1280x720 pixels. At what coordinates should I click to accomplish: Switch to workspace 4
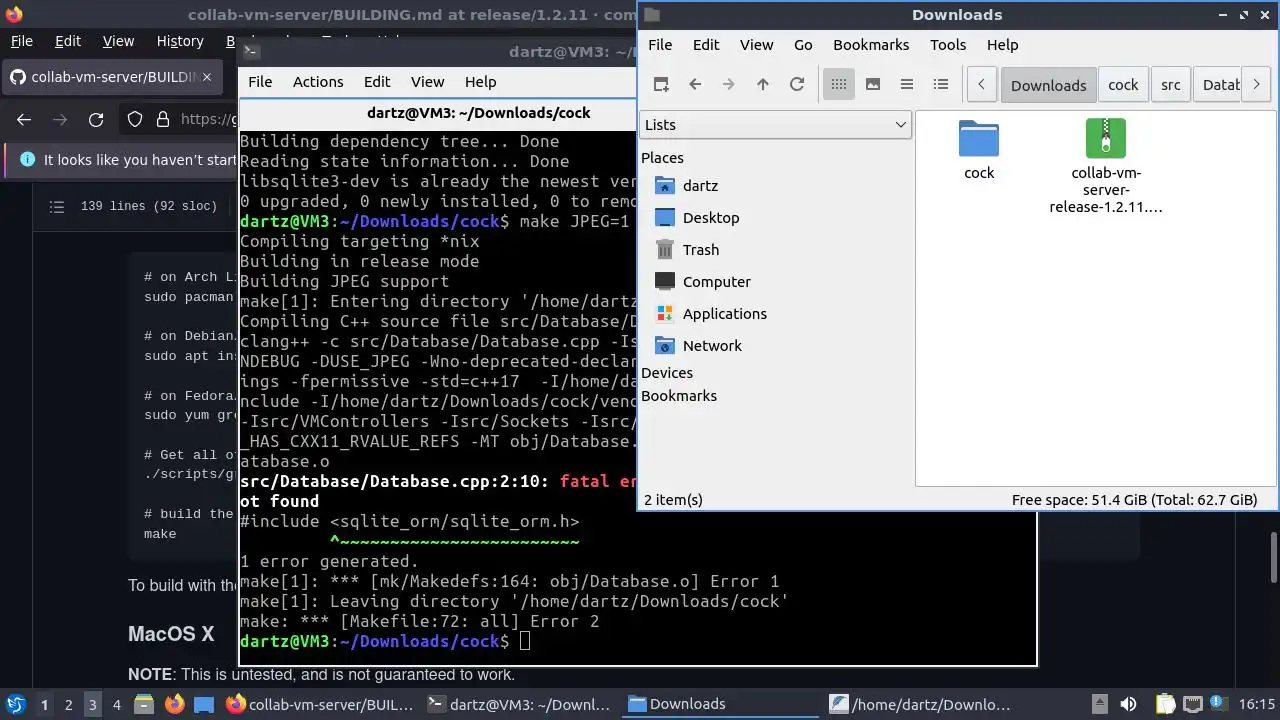(116, 704)
